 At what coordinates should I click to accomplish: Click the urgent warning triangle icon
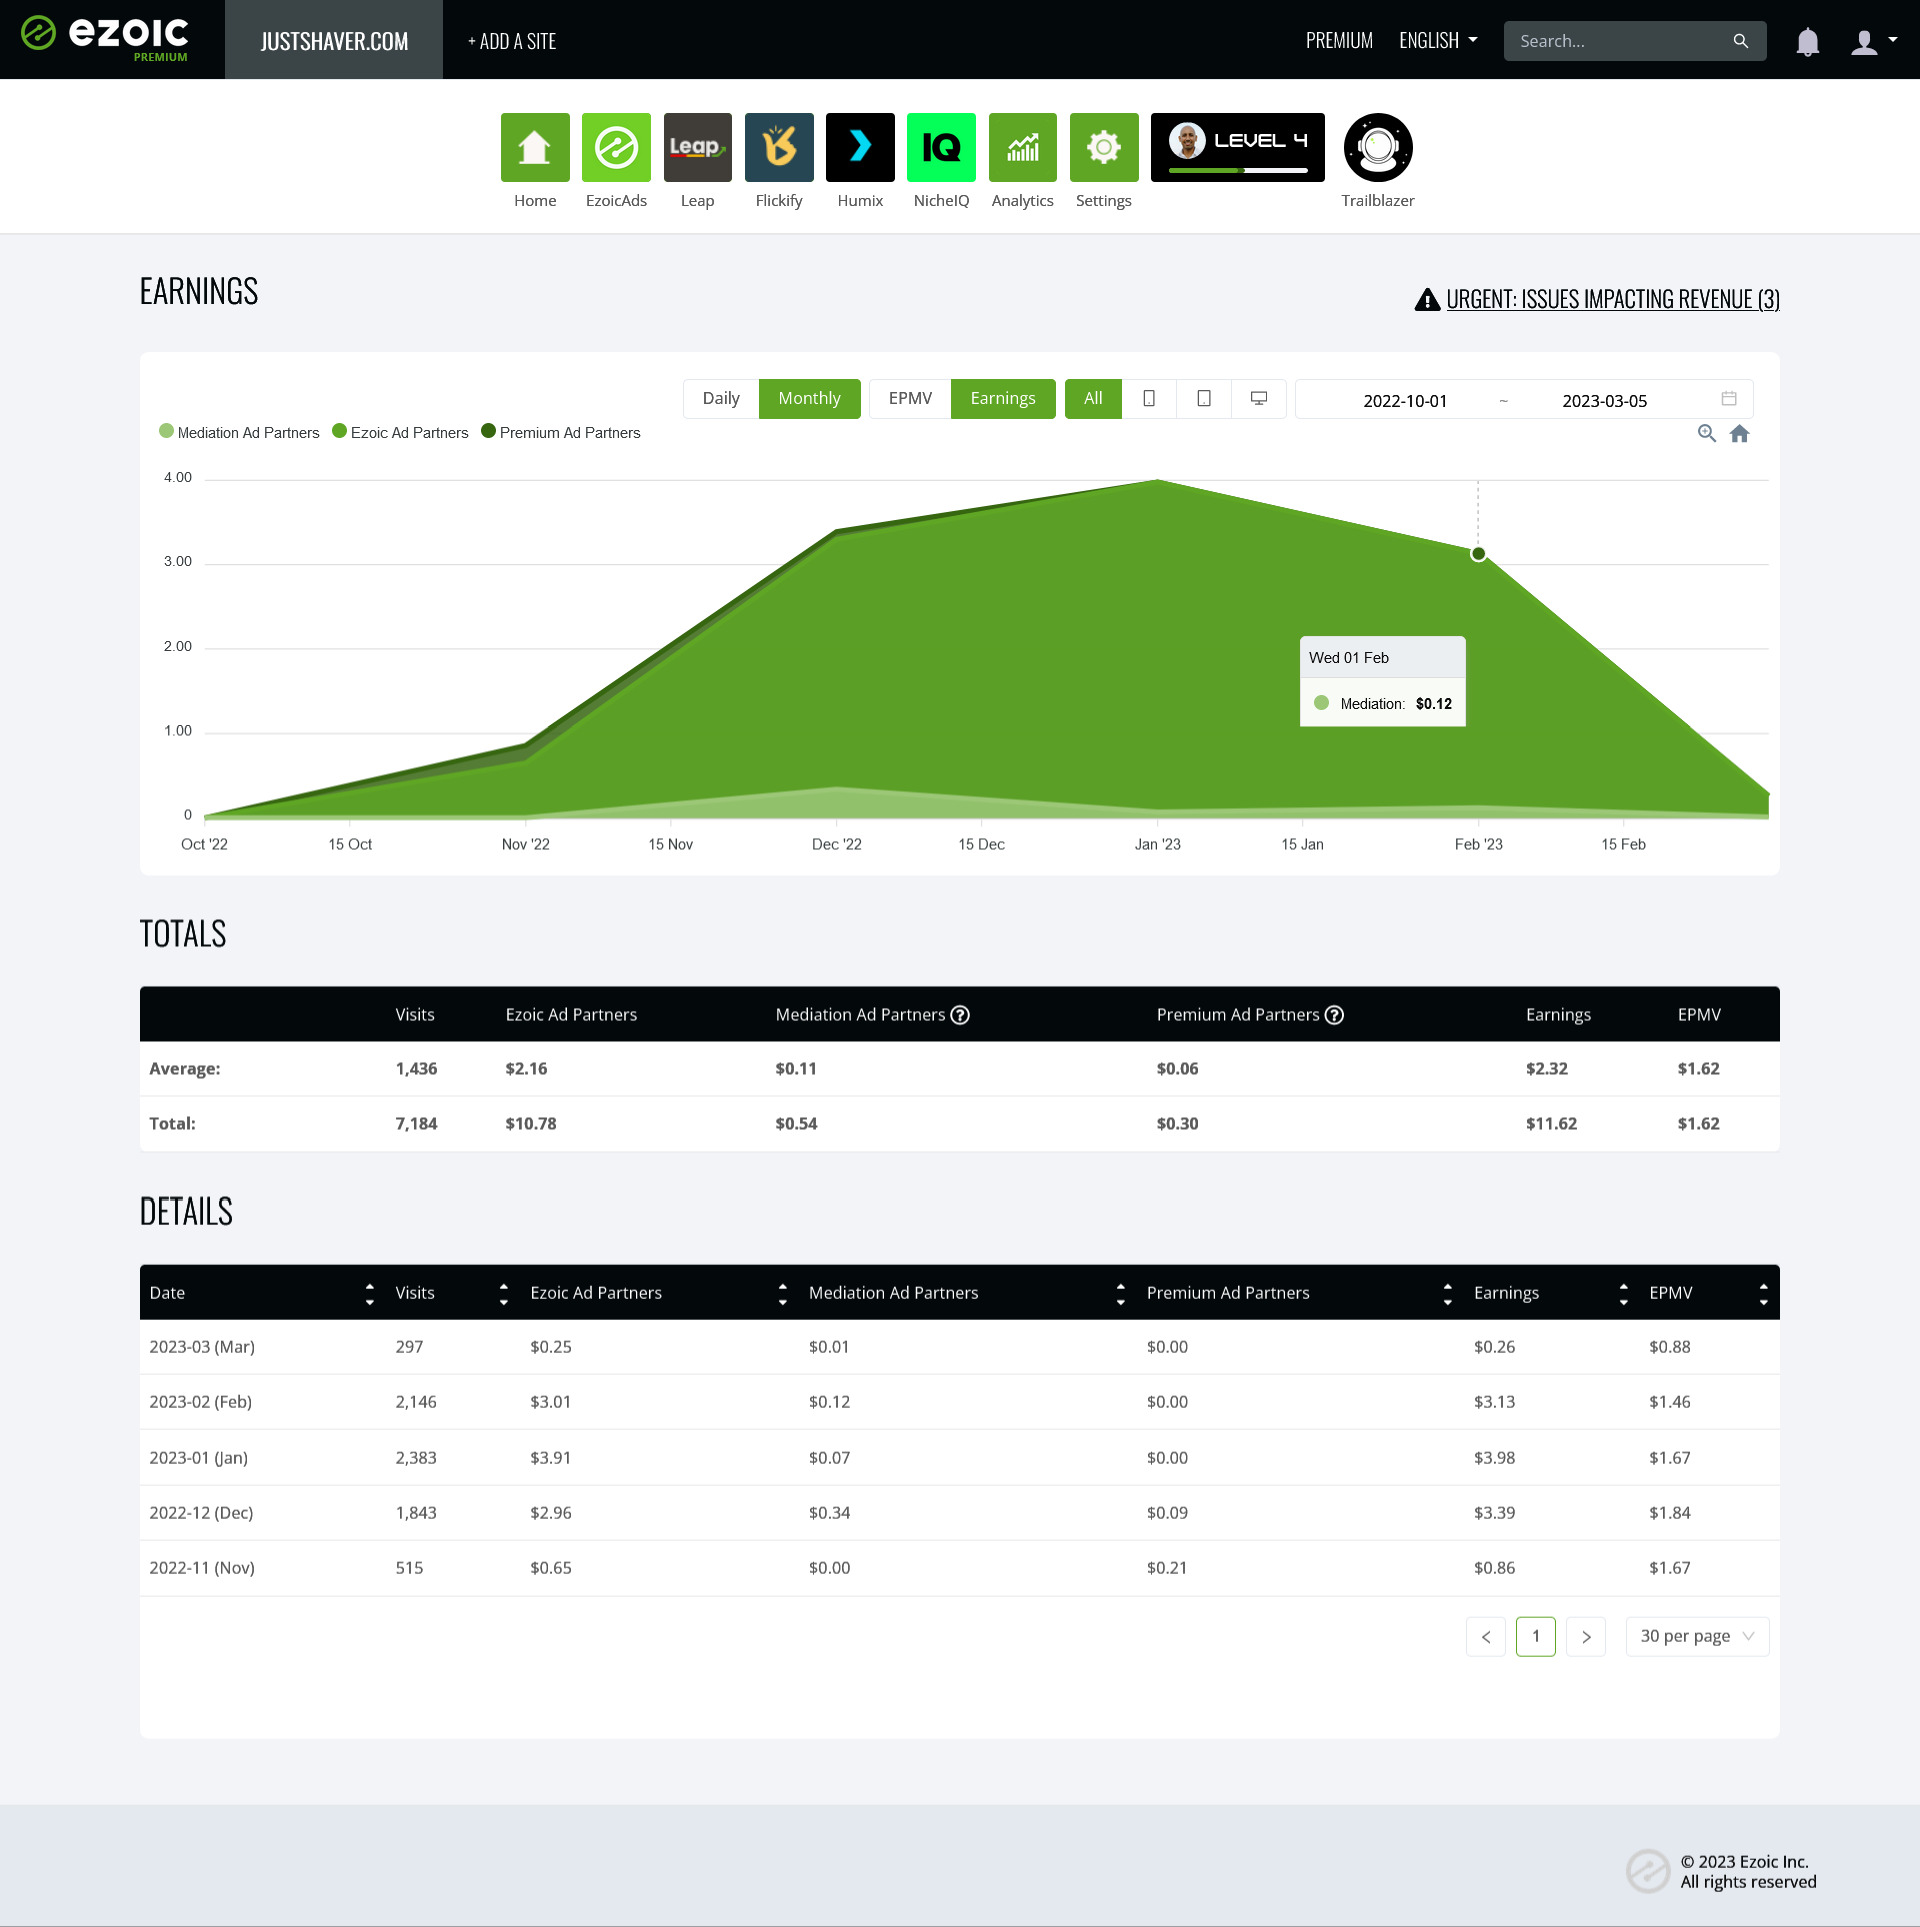[1427, 299]
